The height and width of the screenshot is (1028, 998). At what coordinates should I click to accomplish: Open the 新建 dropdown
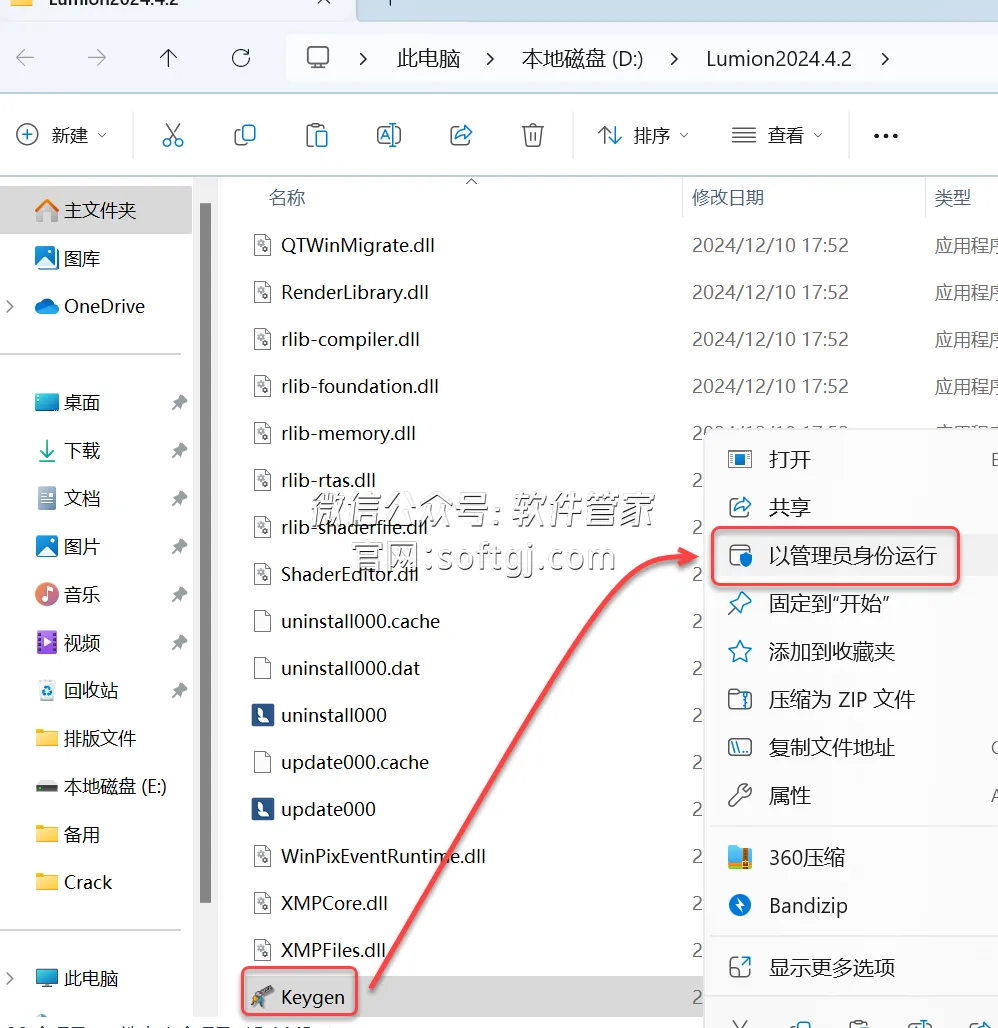click(62, 136)
